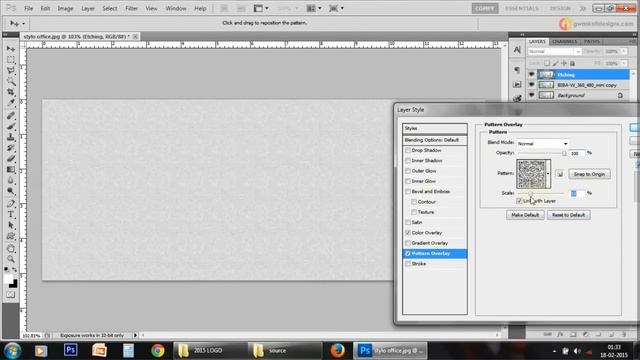
Task: Select the Crop tool
Action: (x=11, y=93)
